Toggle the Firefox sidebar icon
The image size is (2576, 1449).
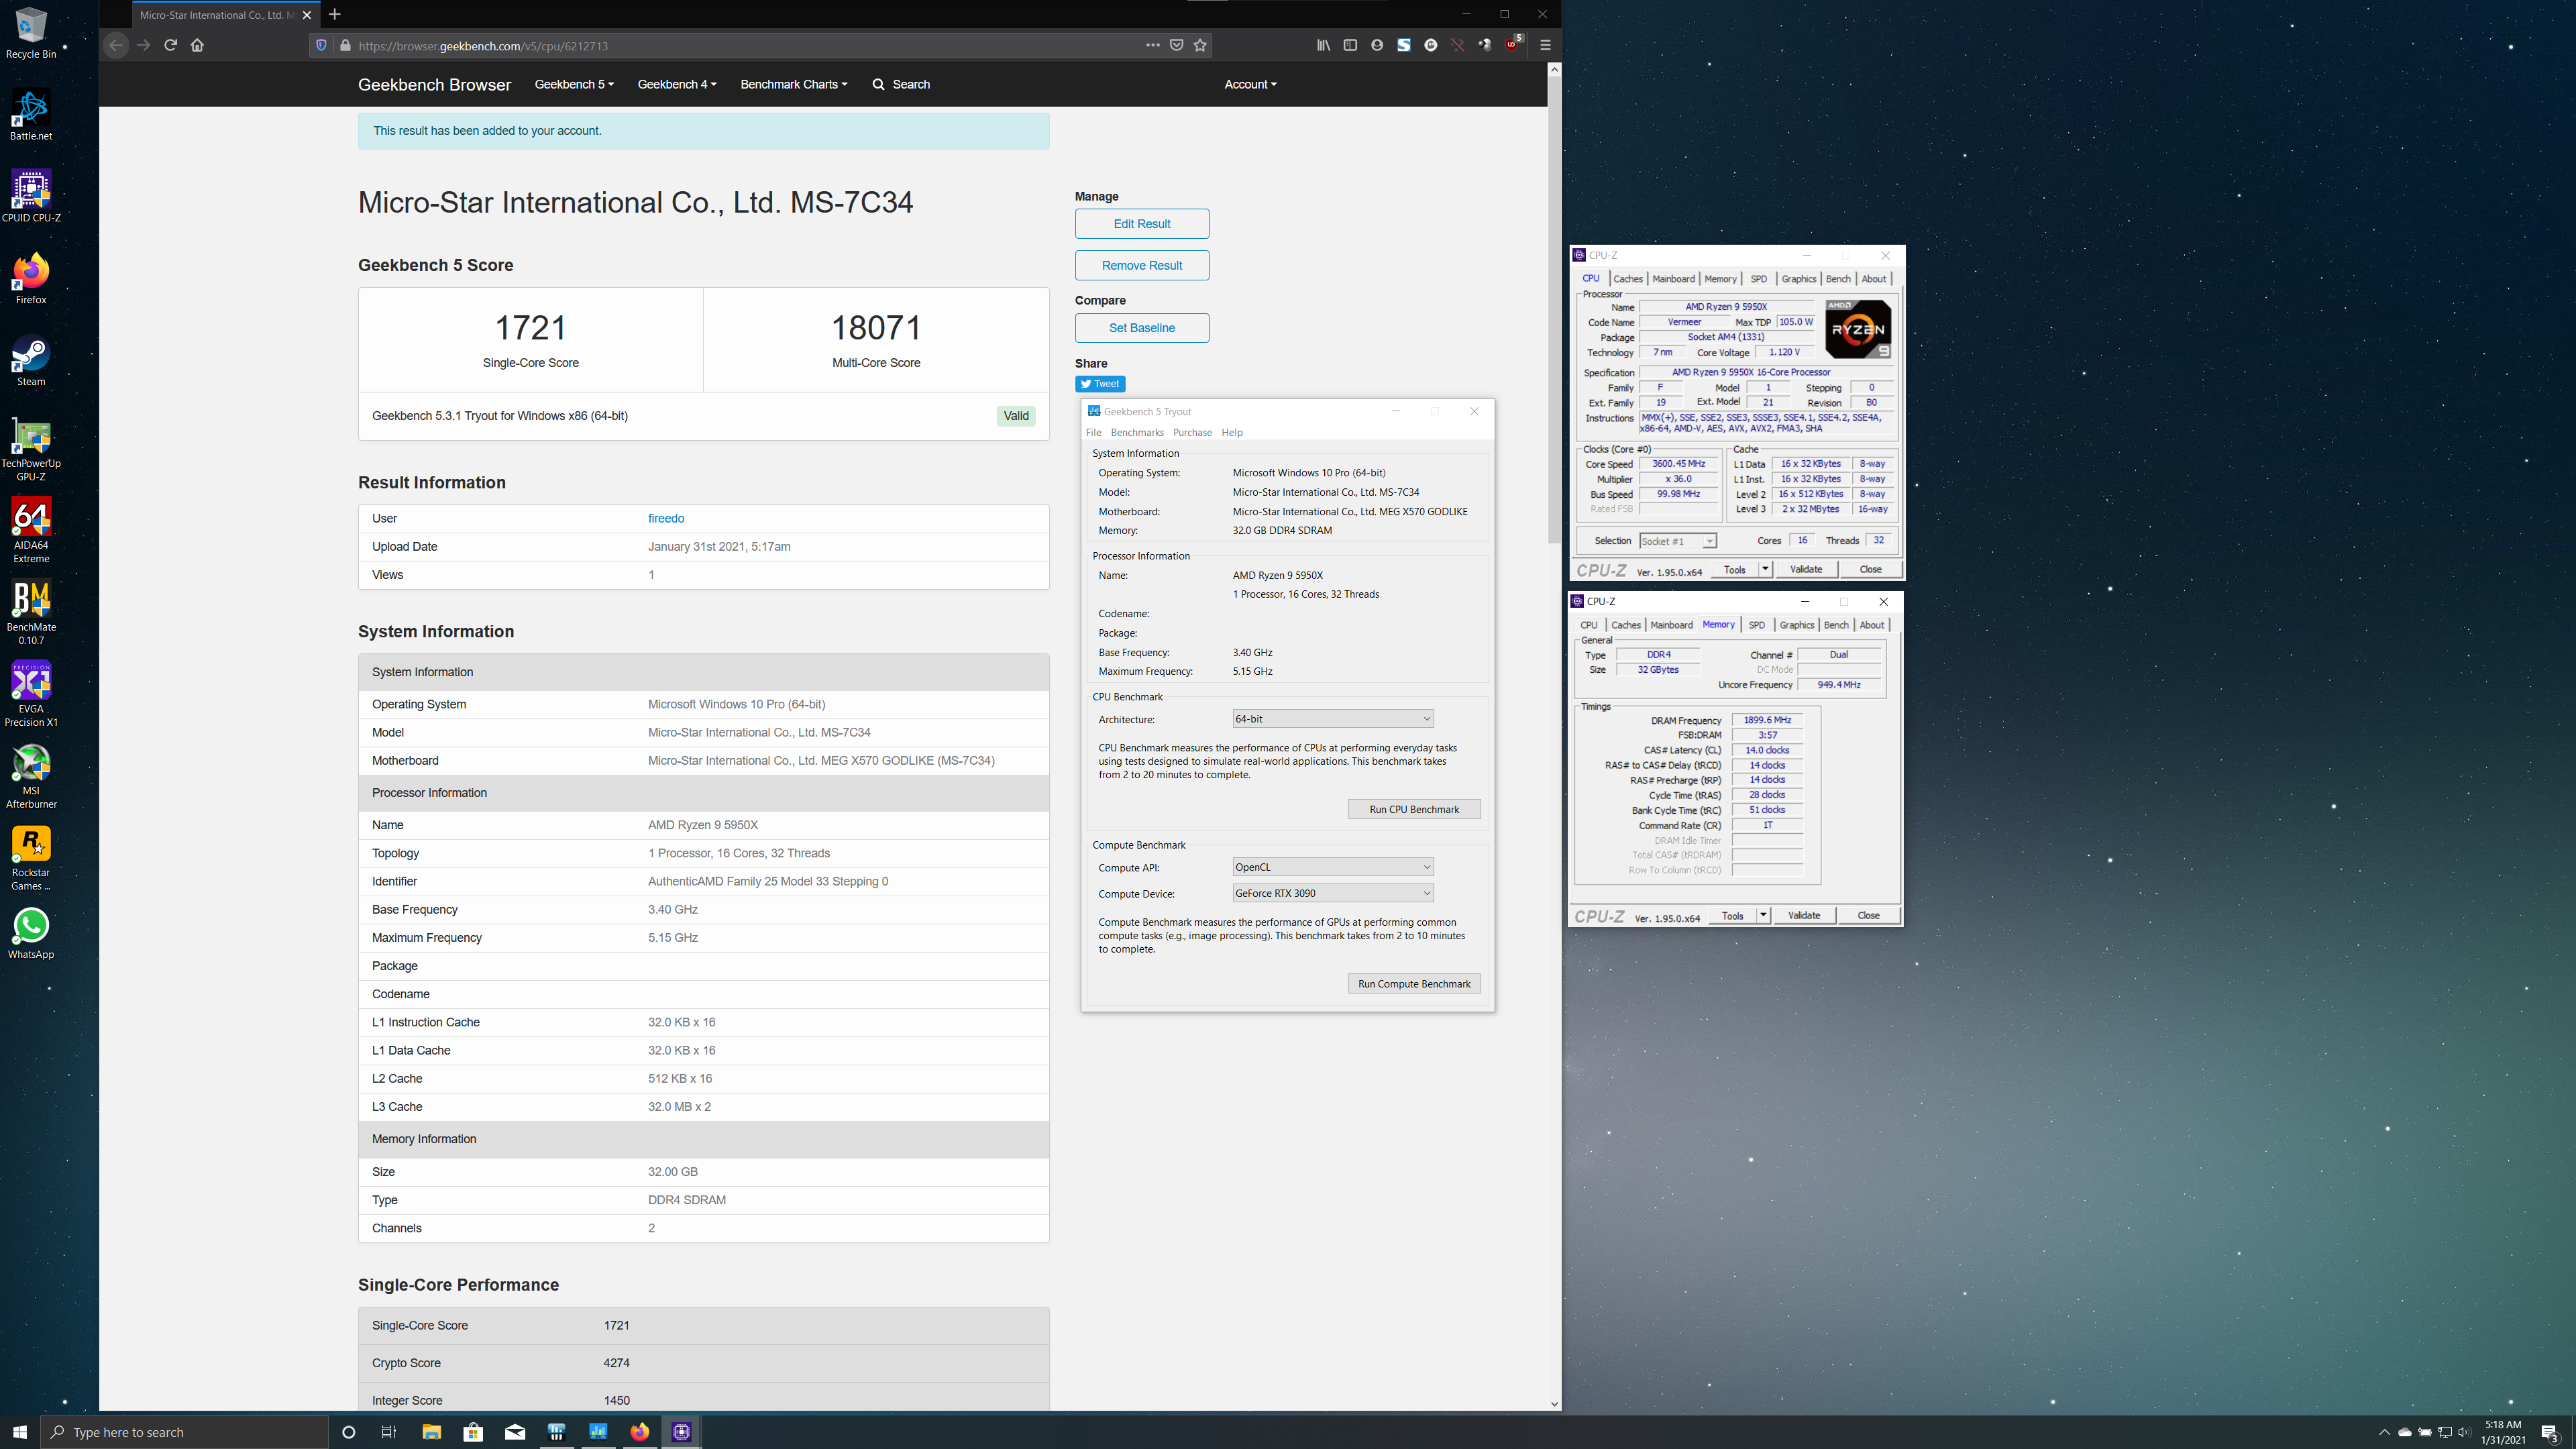1350,45
